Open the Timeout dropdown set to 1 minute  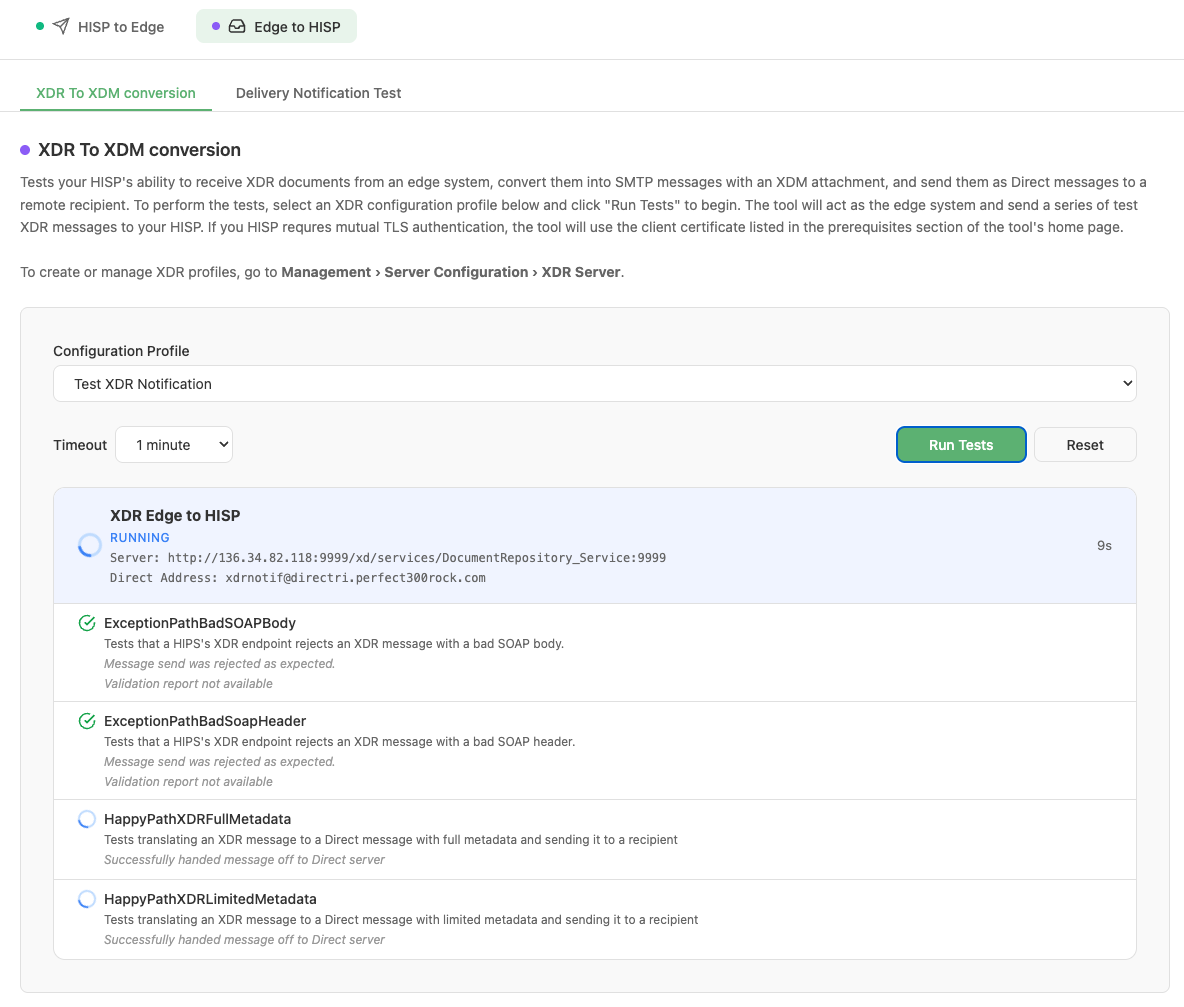tap(174, 445)
